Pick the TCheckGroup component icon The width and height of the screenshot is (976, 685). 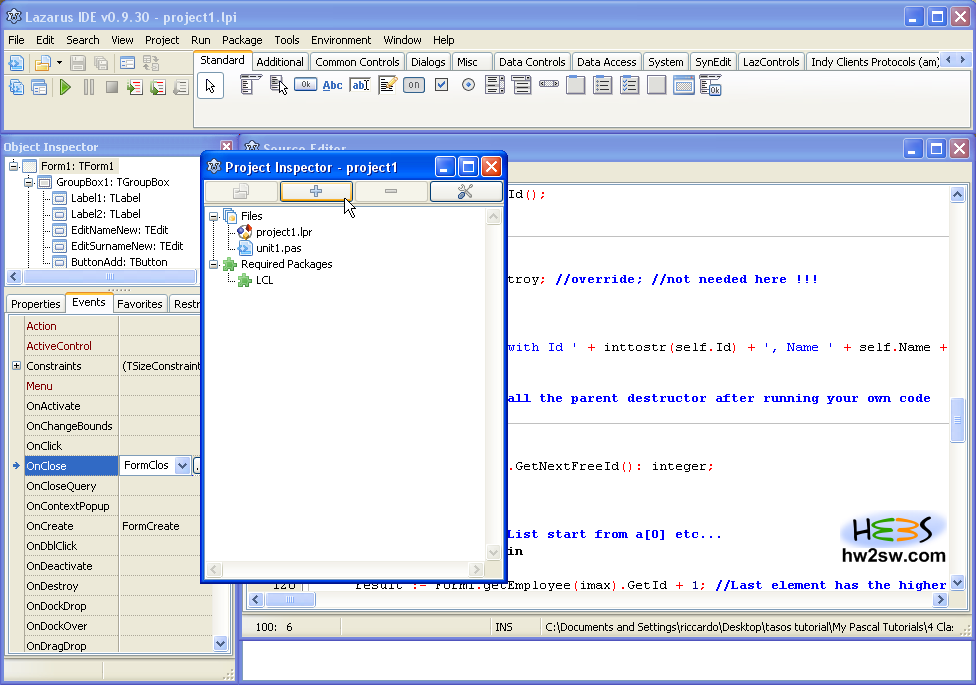point(630,85)
